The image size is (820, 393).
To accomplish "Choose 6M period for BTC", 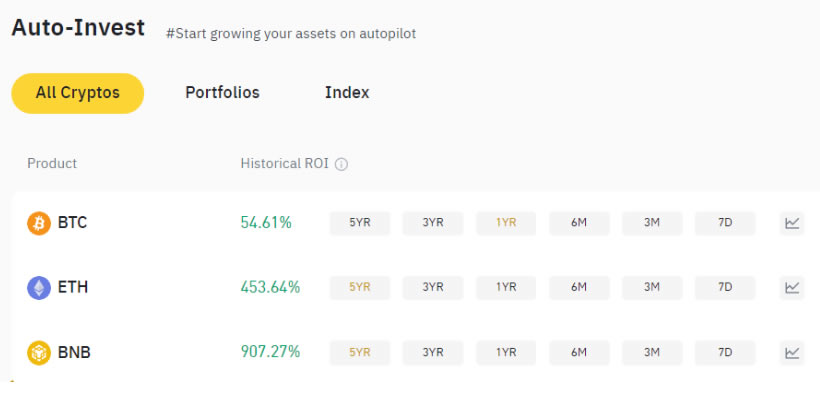I will pos(579,223).
